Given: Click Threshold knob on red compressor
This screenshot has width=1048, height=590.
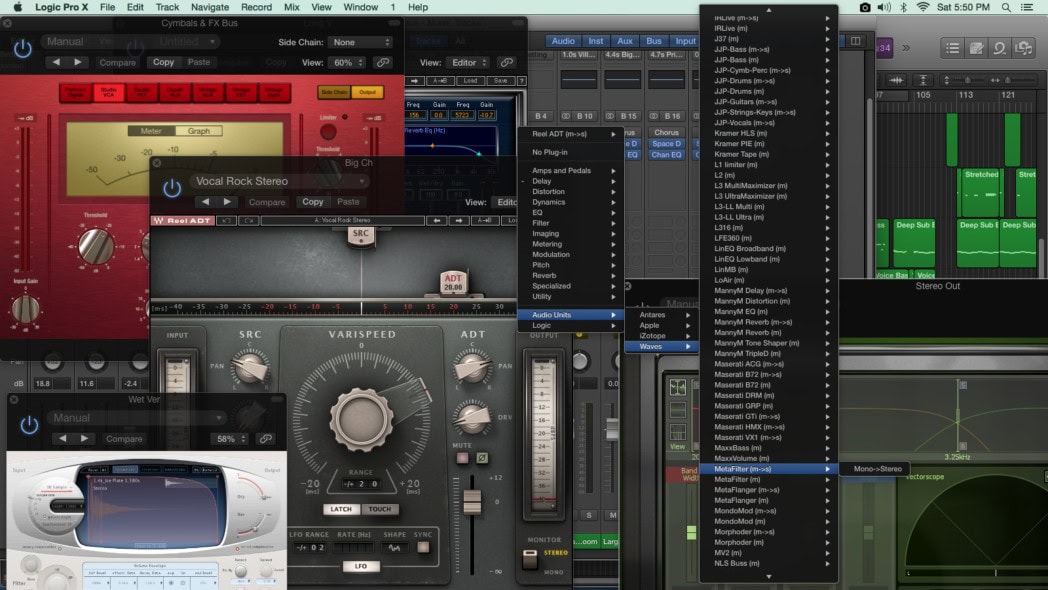Looking at the screenshot, I should [x=96, y=245].
